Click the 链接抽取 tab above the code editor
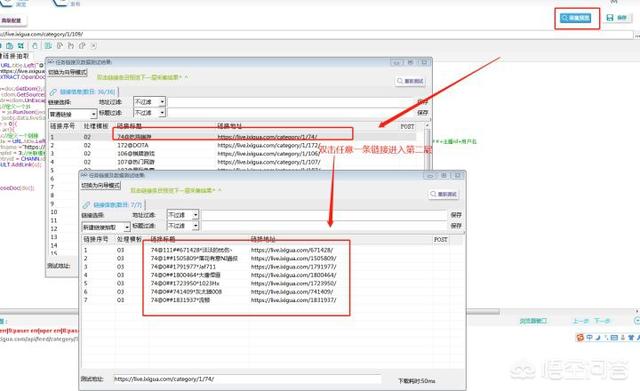The width and height of the screenshot is (640, 391). [16, 56]
